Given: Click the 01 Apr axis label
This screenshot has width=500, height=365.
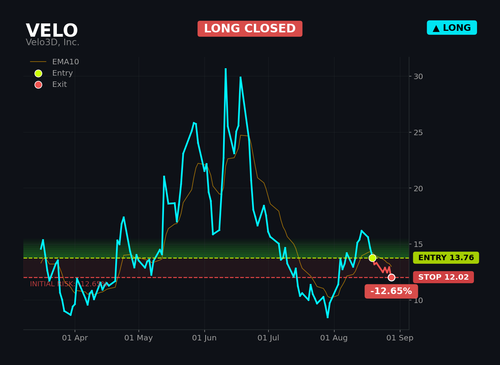Looking at the screenshot, I should point(75,338).
